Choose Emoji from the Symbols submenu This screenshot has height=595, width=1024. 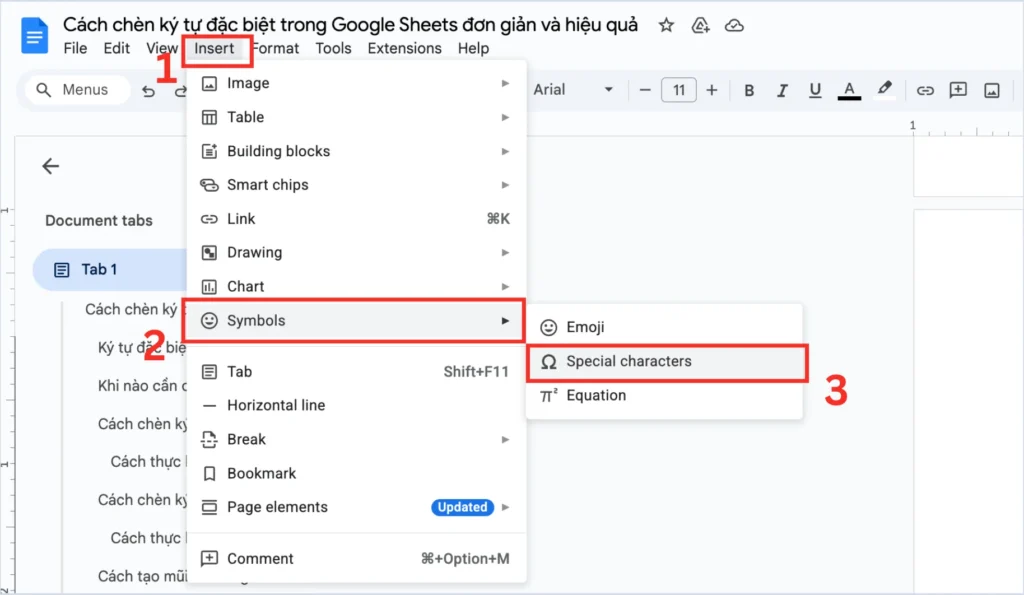pyautogui.click(x=665, y=327)
